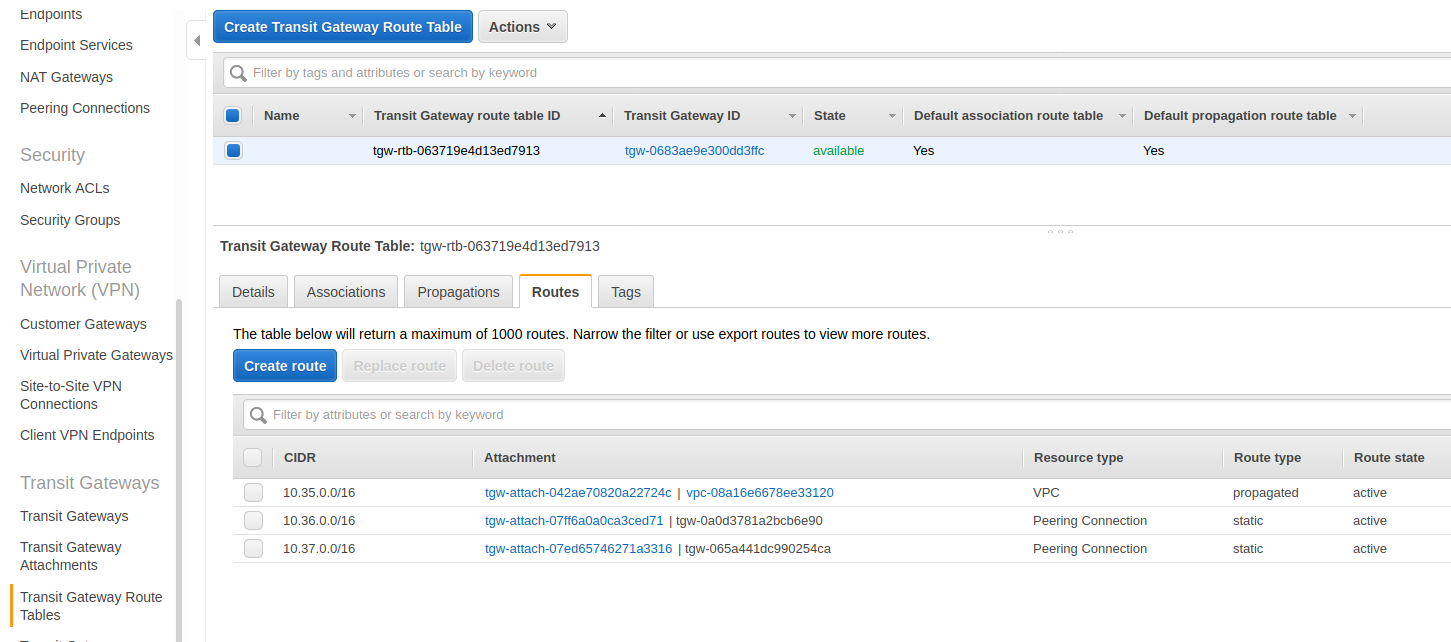
Task: Check the 10.37.0.0/16 route checkbox
Action: click(x=253, y=549)
